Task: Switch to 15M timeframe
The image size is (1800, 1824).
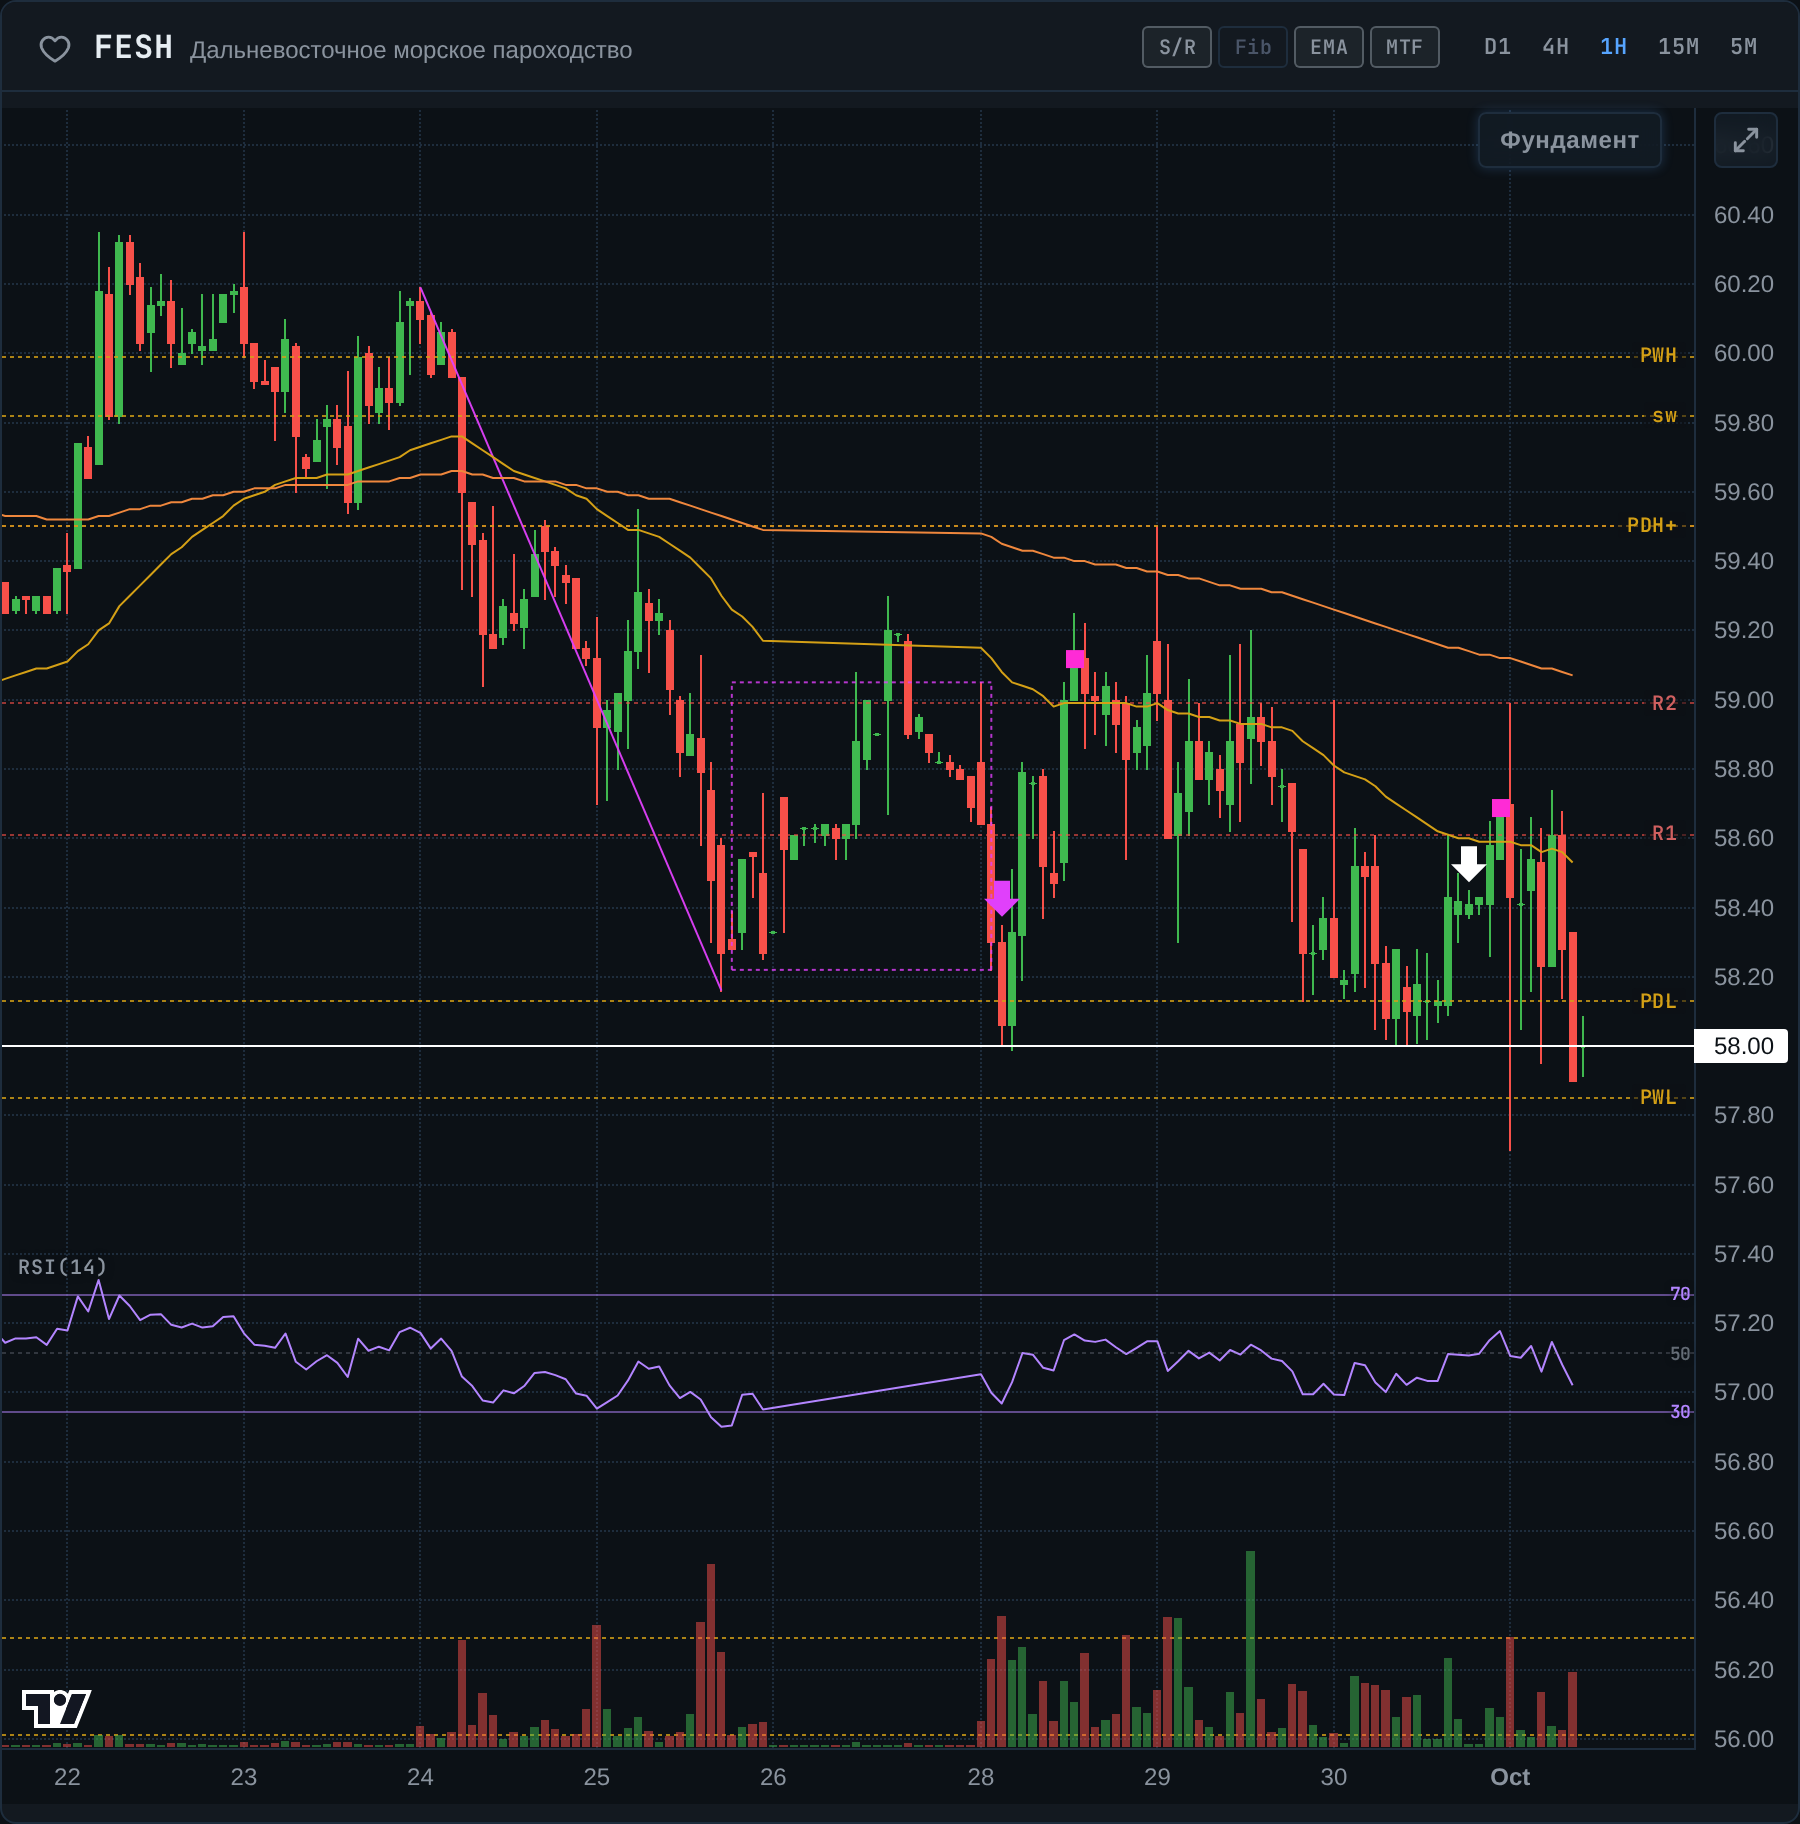Action: [1678, 47]
